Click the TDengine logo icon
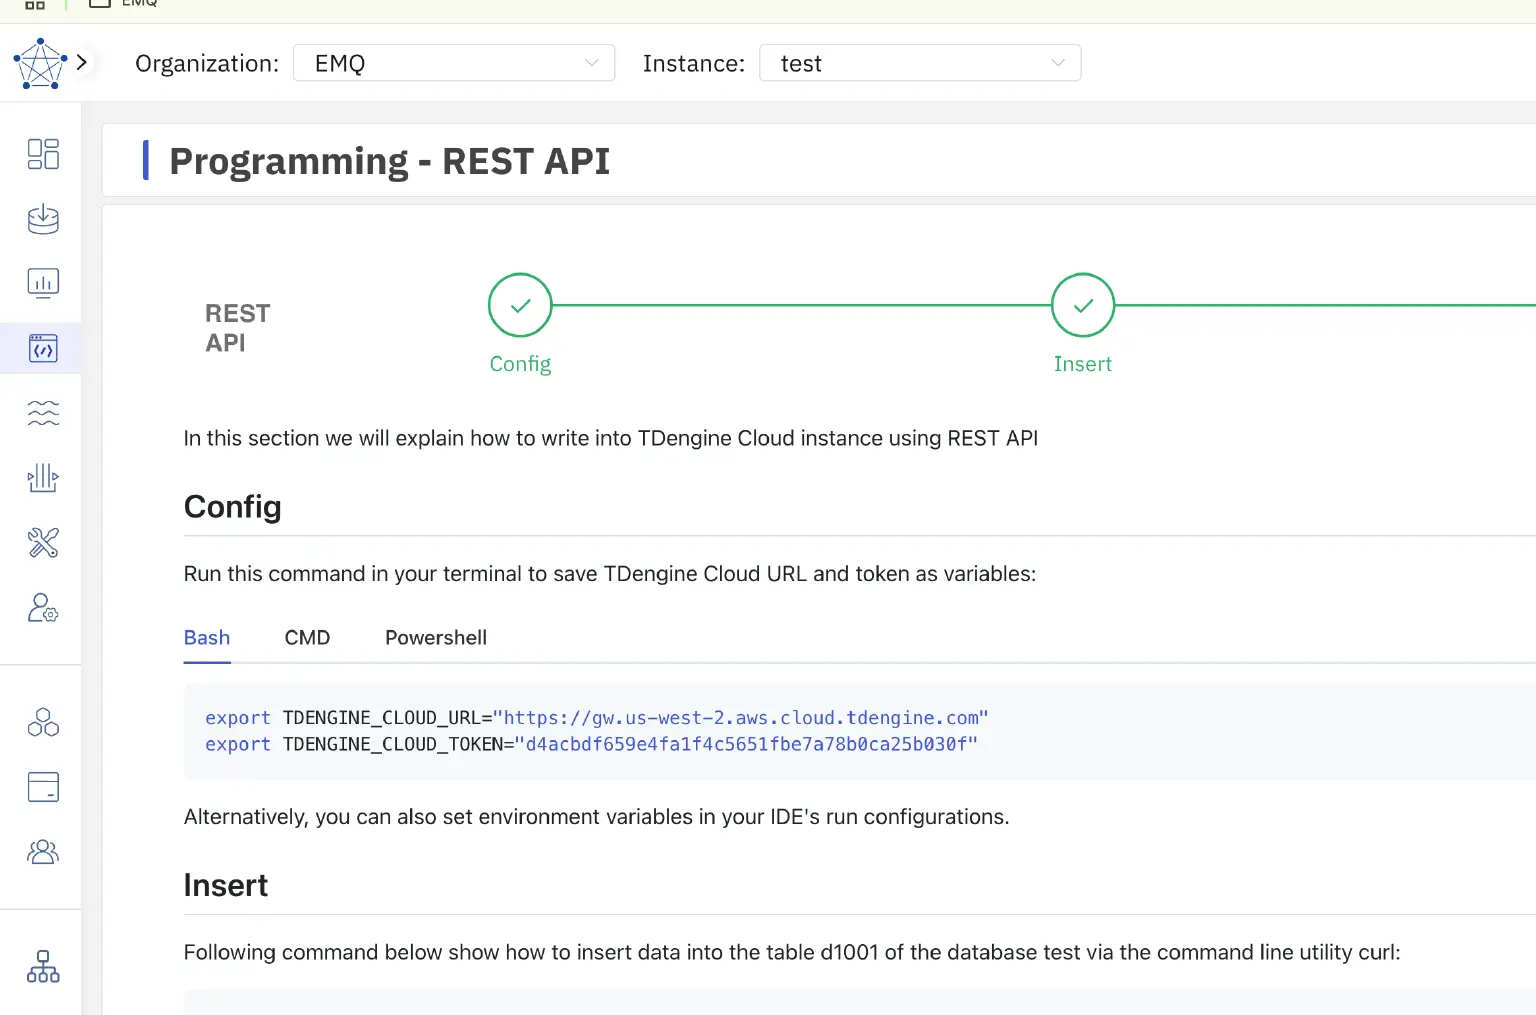1536x1015 pixels. [x=40, y=64]
